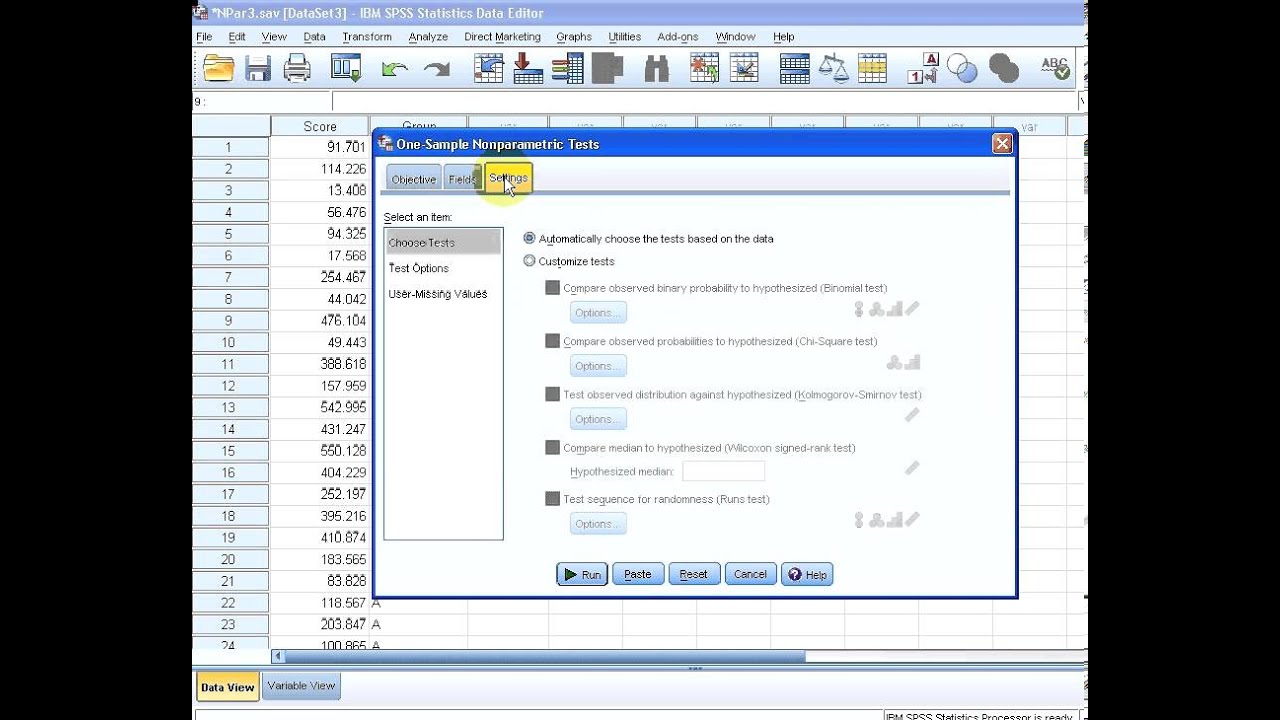The image size is (1280, 720).
Task: Redo the action using the toolbar arrow
Action: tap(436, 70)
